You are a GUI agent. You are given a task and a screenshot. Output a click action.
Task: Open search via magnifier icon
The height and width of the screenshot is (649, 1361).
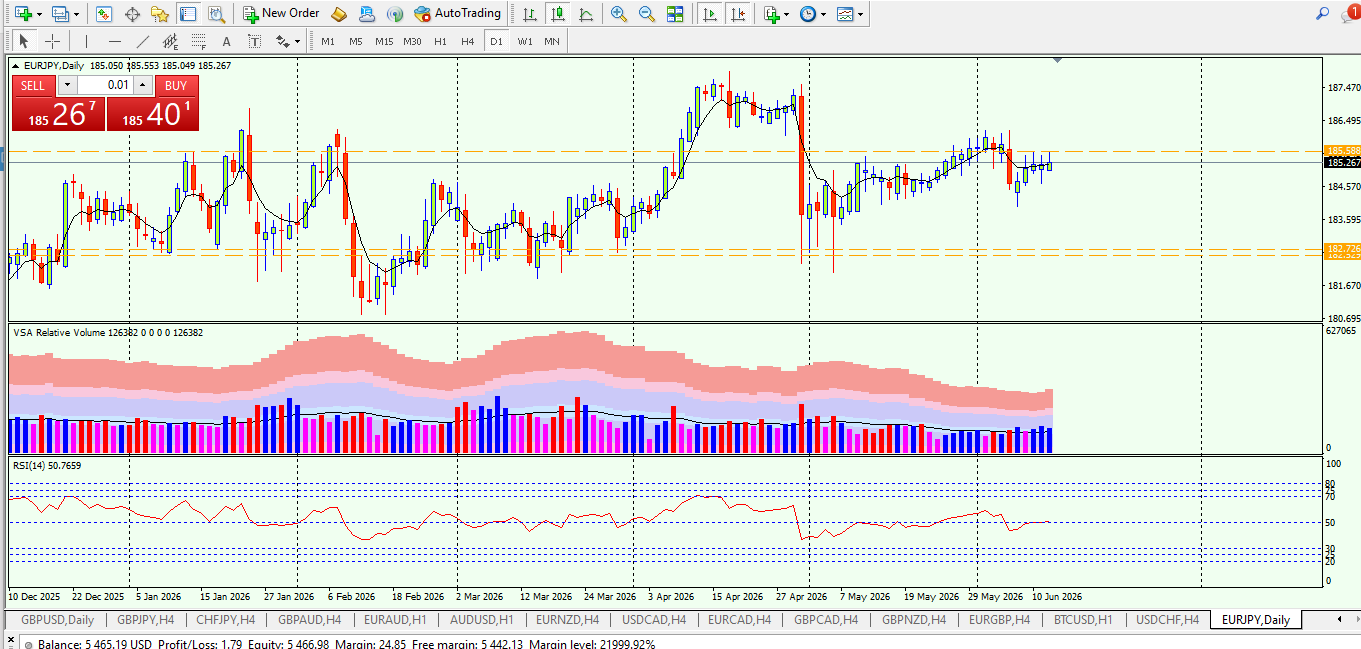click(1322, 13)
